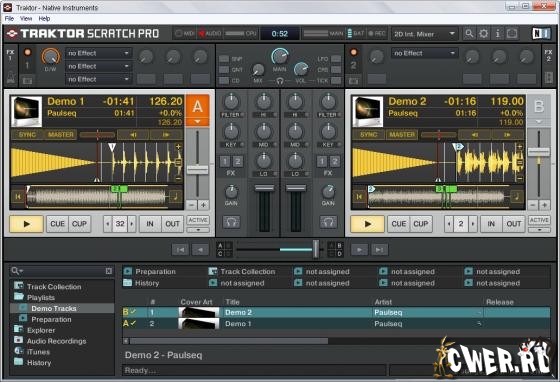Open third no Effect dropdown FX1

click(x=99, y=79)
